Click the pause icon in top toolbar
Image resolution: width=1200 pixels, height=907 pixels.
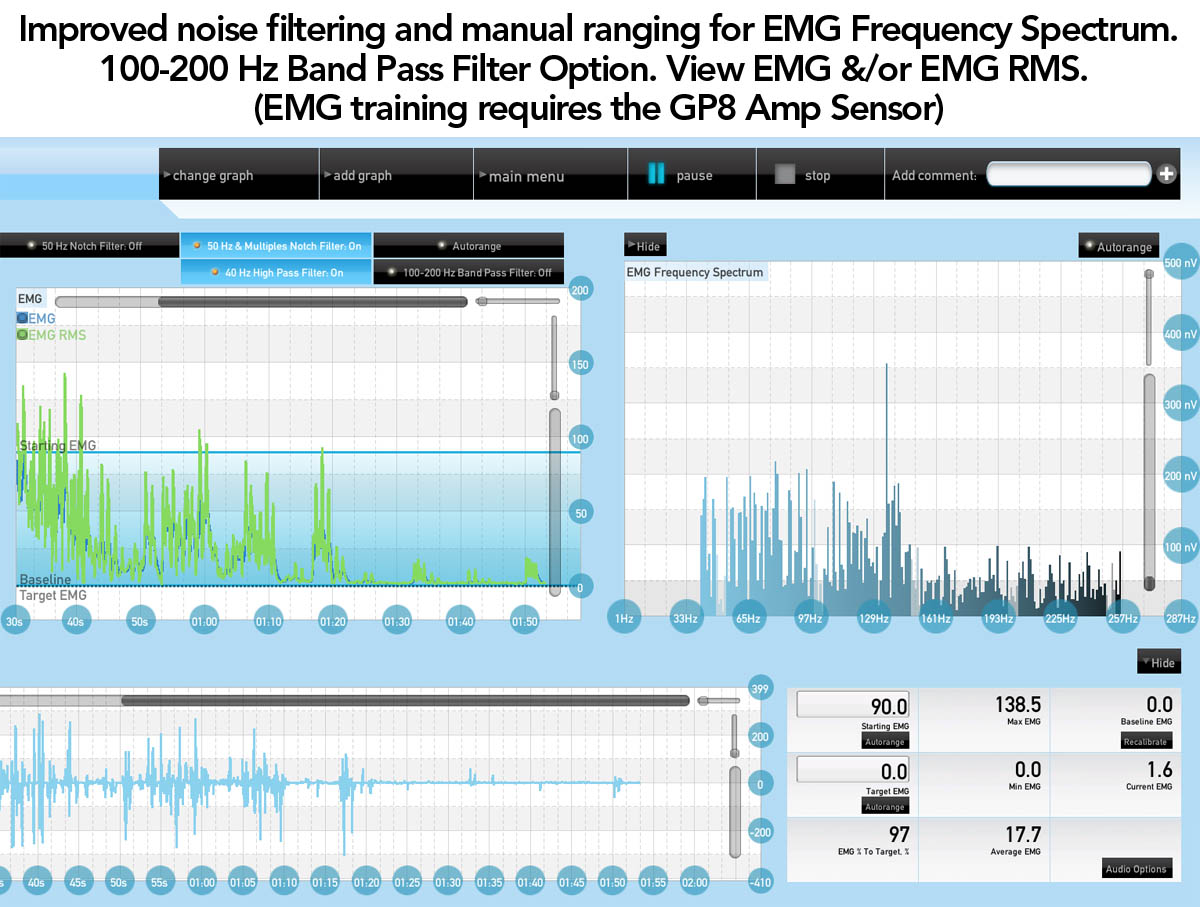[x=656, y=175]
